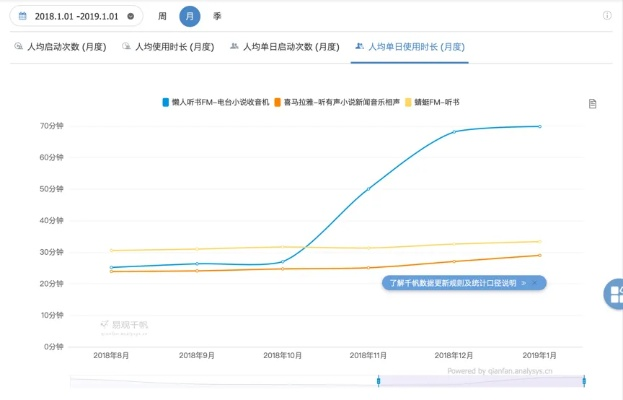Click the floating blue grid widget icon
Image resolution: width=623 pixels, height=400 pixels.
click(614, 294)
